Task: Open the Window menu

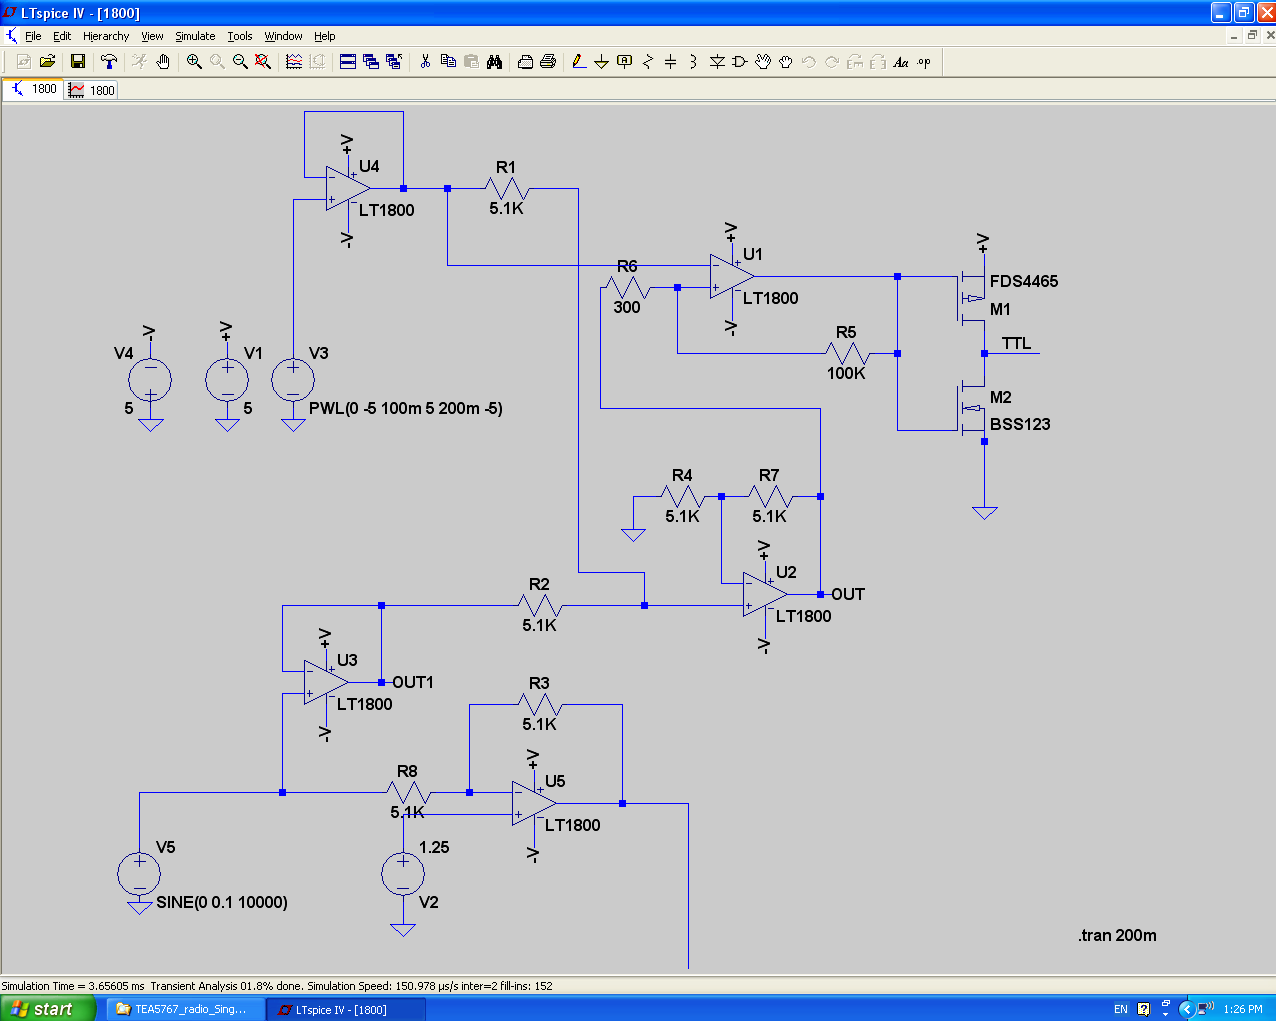Action: pos(284,36)
